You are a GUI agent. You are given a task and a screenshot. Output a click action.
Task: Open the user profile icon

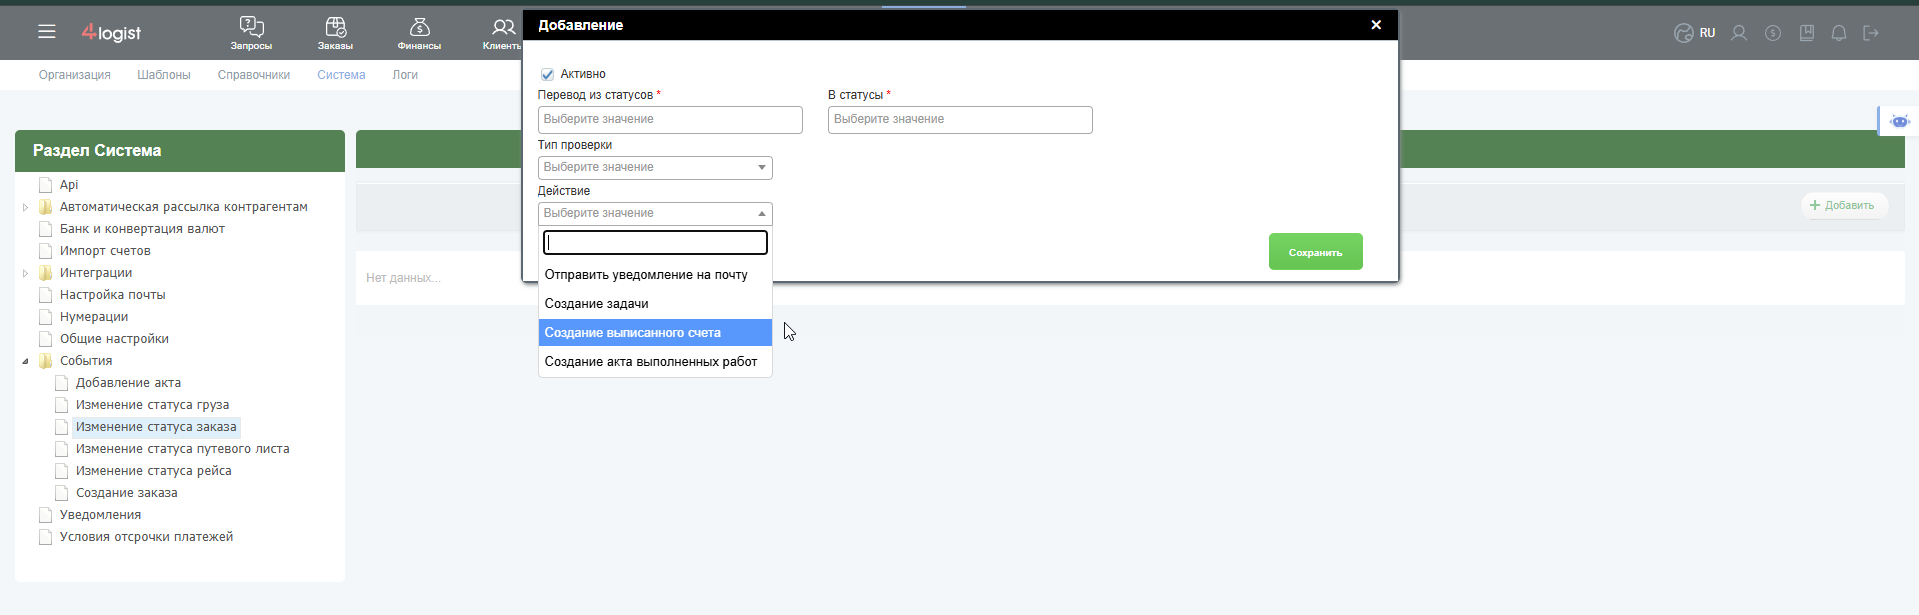1739,33
